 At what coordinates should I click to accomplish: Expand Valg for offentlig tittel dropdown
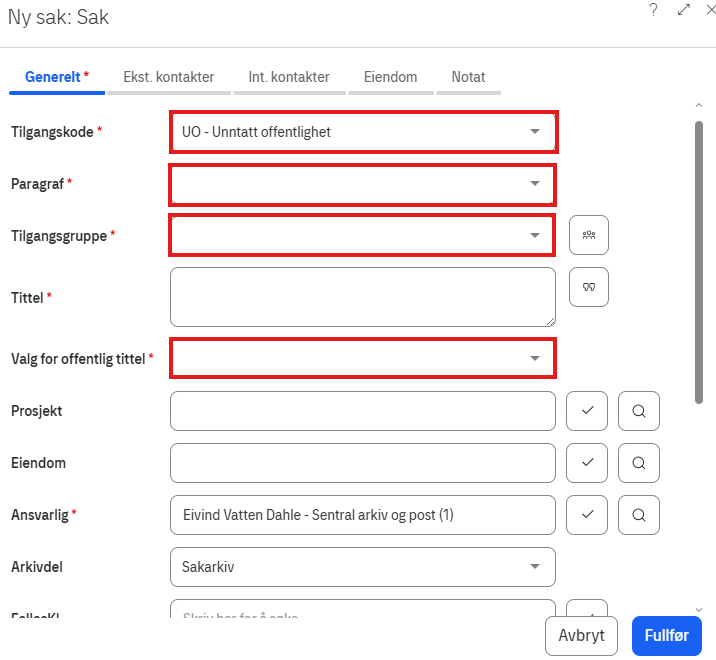[x=534, y=358]
